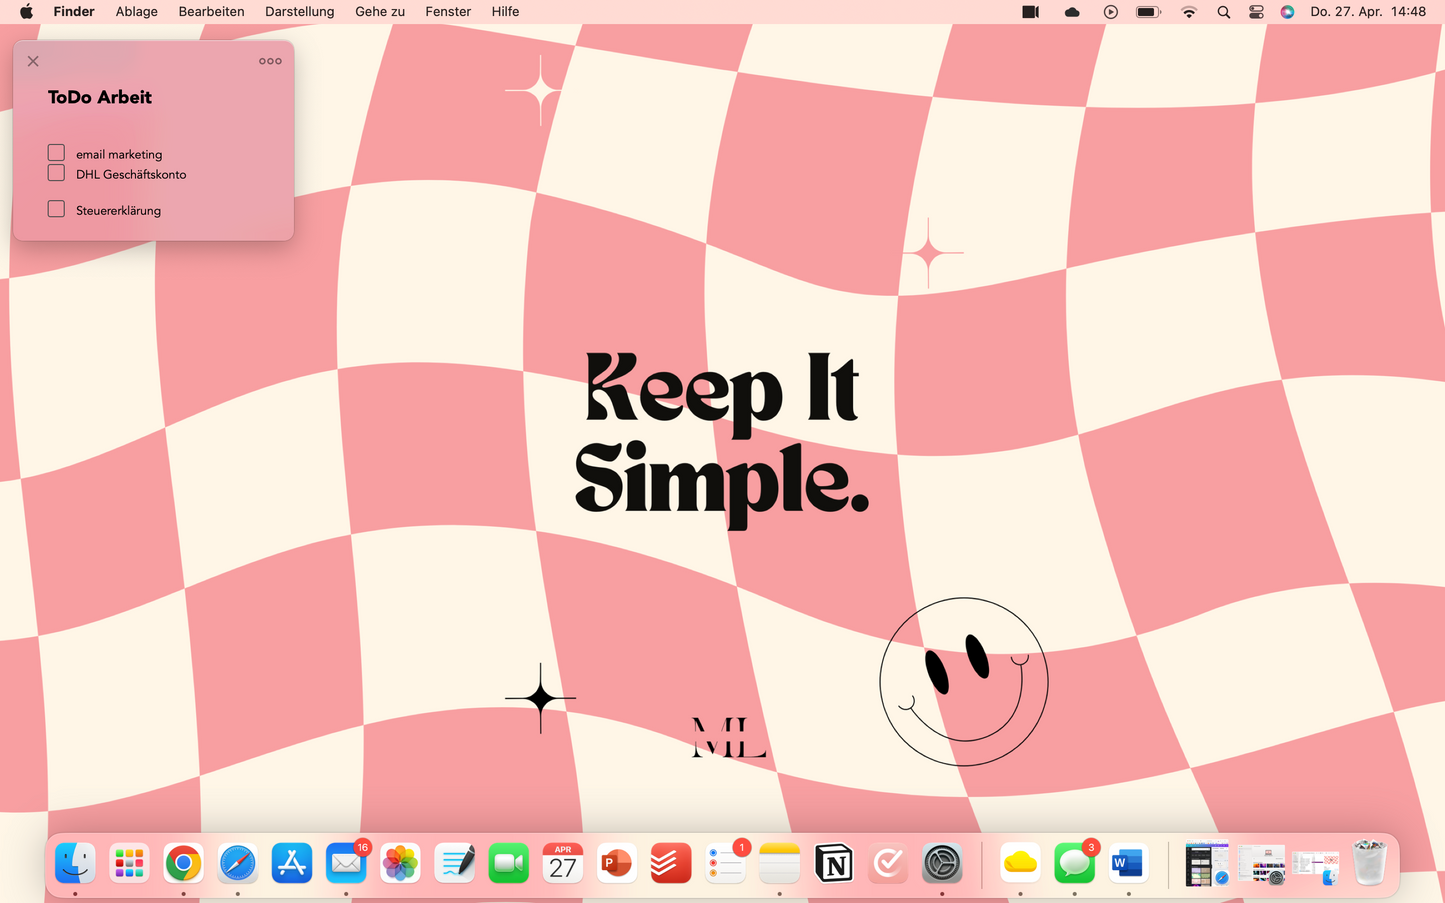Open the Darstellung menu
The width and height of the screenshot is (1445, 903).
pos(300,12)
